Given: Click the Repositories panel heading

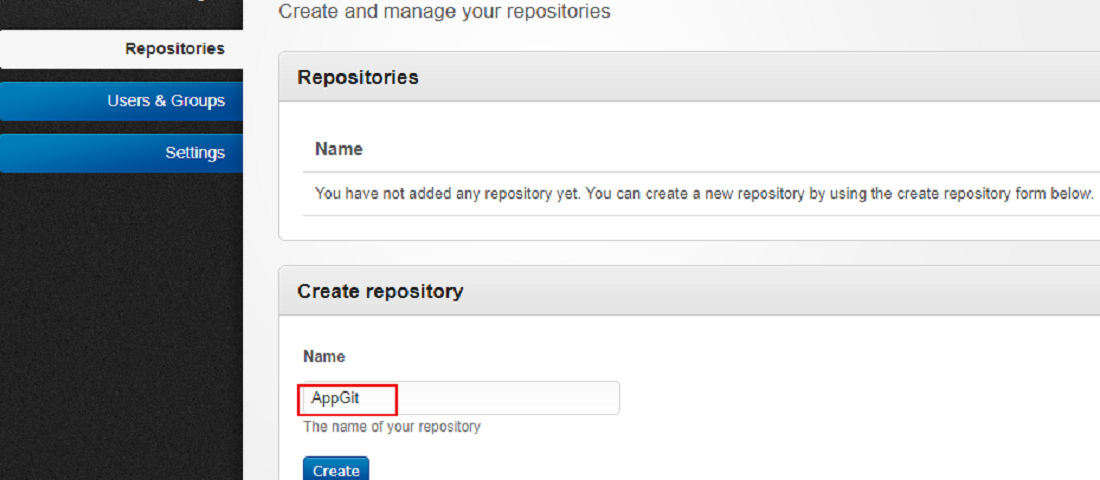Looking at the screenshot, I should click(358, 77).
